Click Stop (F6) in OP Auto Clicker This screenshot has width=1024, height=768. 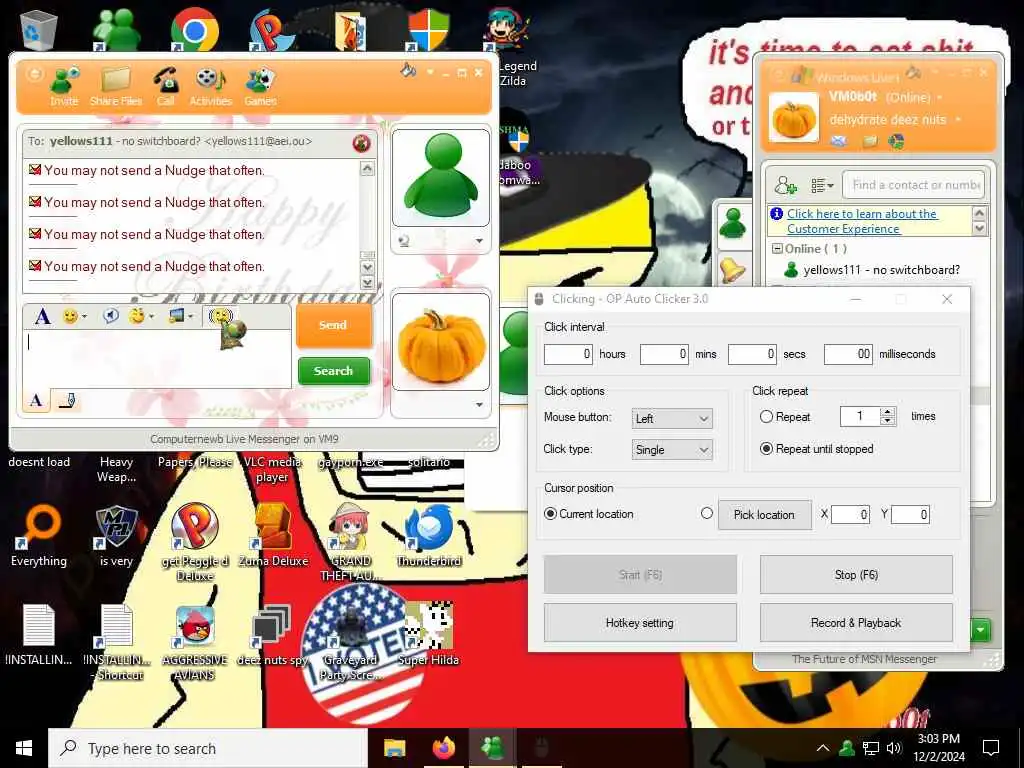(856, 575)
